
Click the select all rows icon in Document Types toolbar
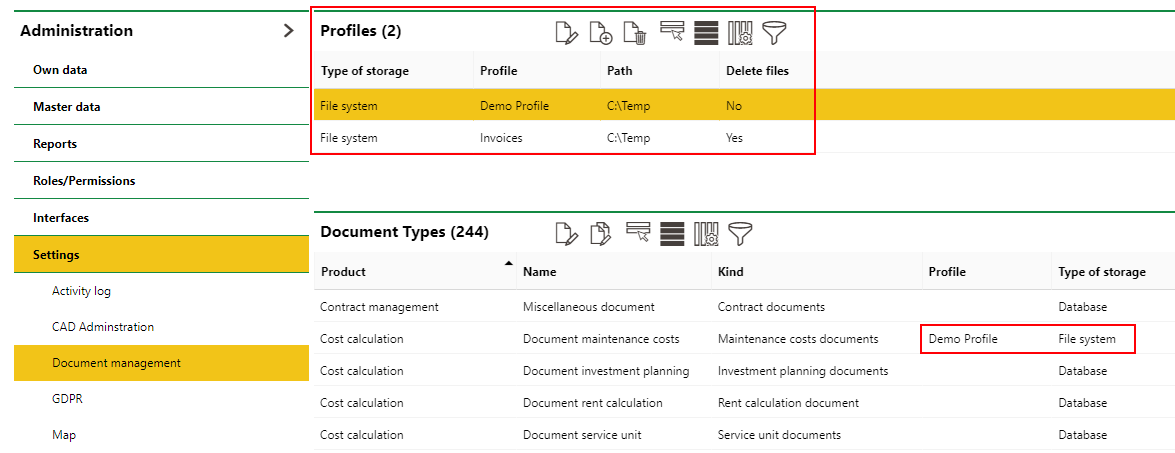[672, 233]
